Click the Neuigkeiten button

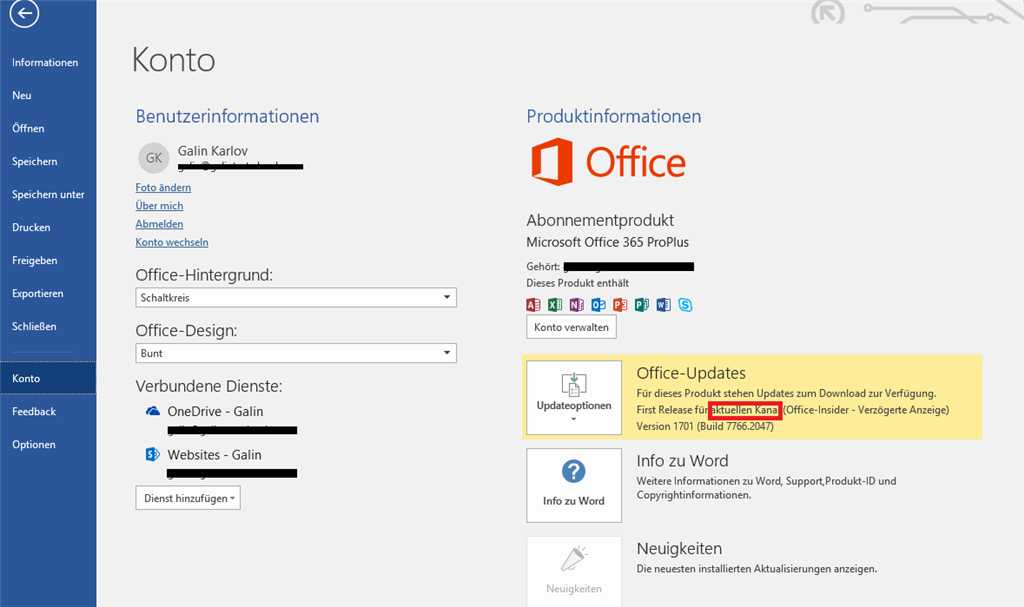coord(574,572)
